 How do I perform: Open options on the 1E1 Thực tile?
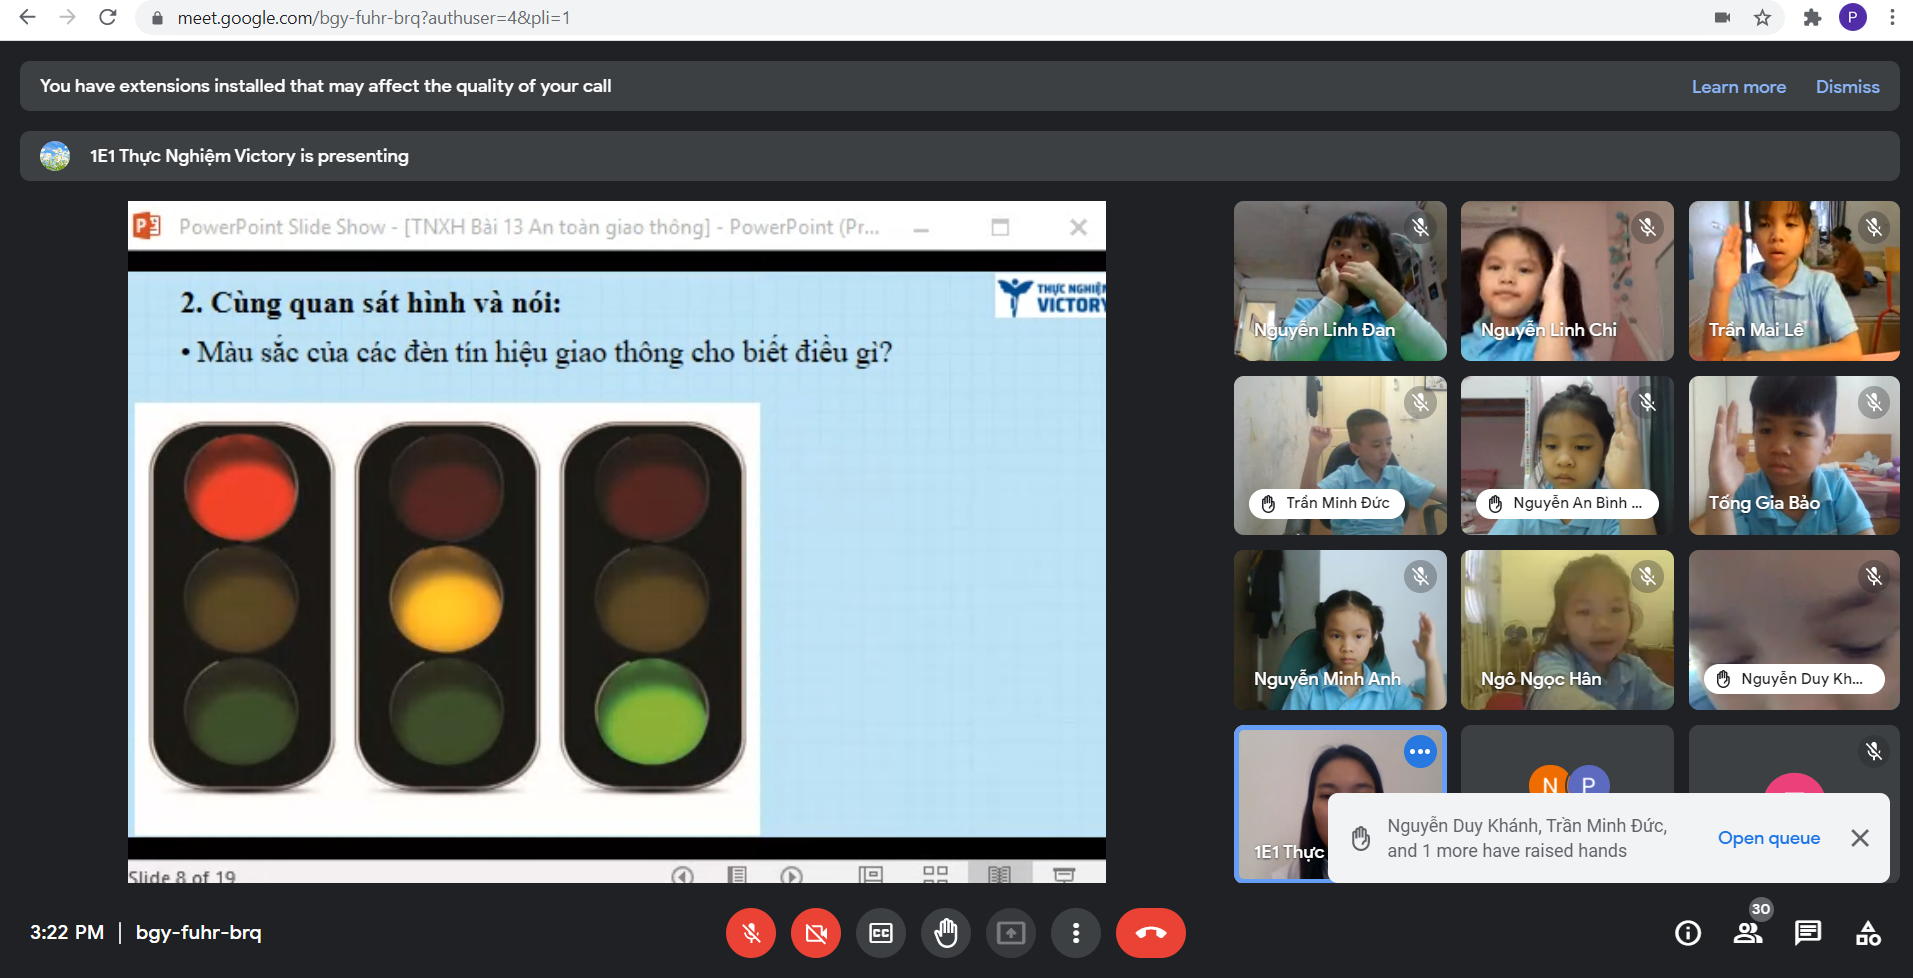pos(1420,752)
